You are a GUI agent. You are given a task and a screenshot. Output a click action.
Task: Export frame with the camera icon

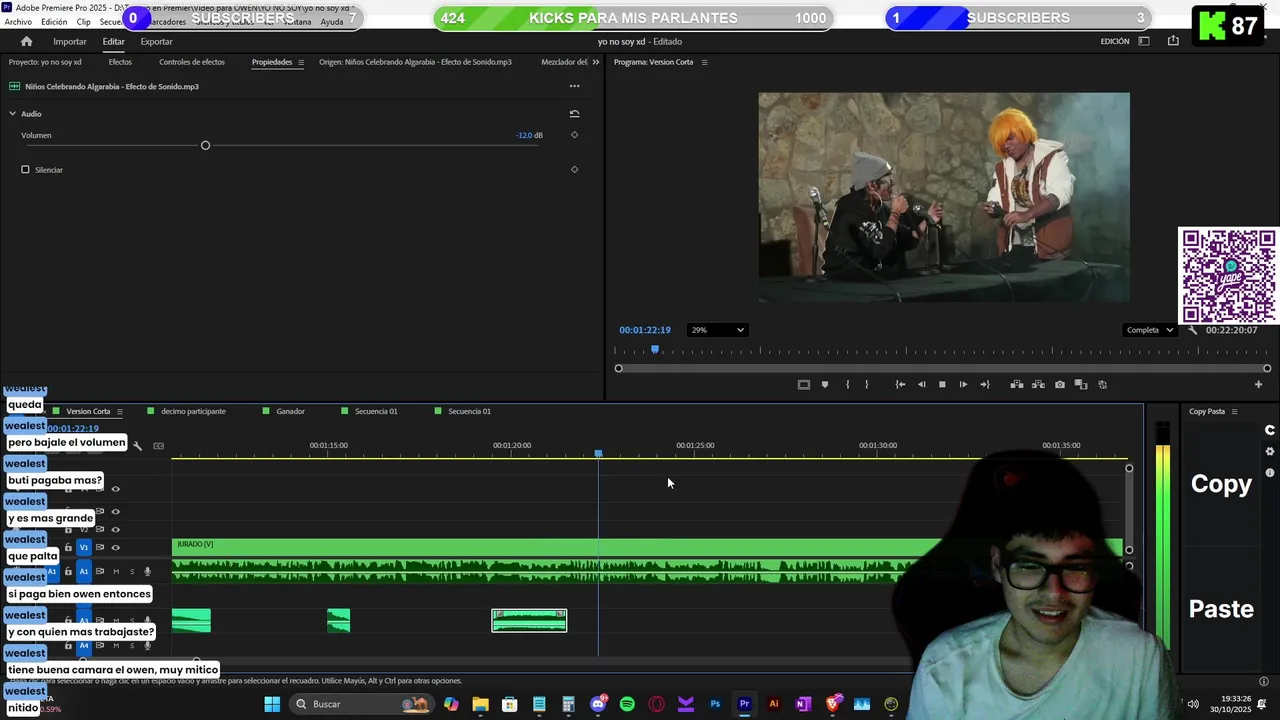(x=1060, y=384)
